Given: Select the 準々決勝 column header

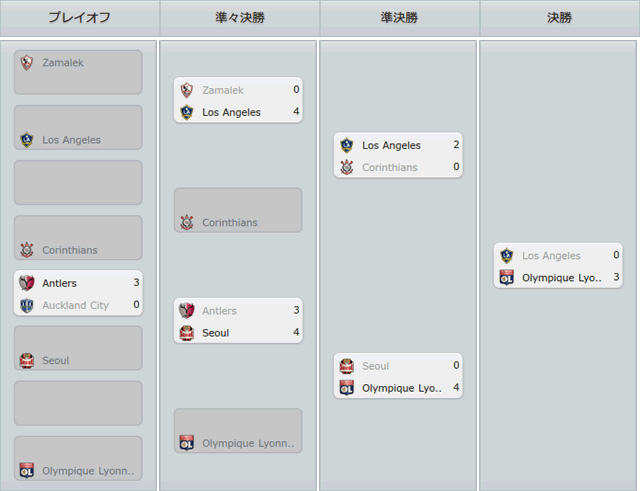Looking at the screenshot, I should [x=240, y=18].
